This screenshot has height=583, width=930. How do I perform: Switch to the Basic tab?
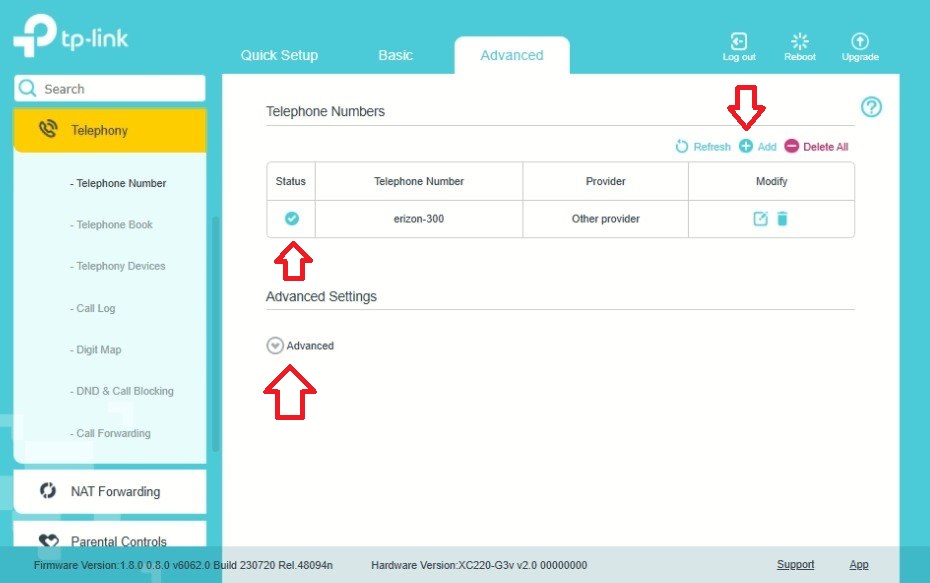pos(395,55)
